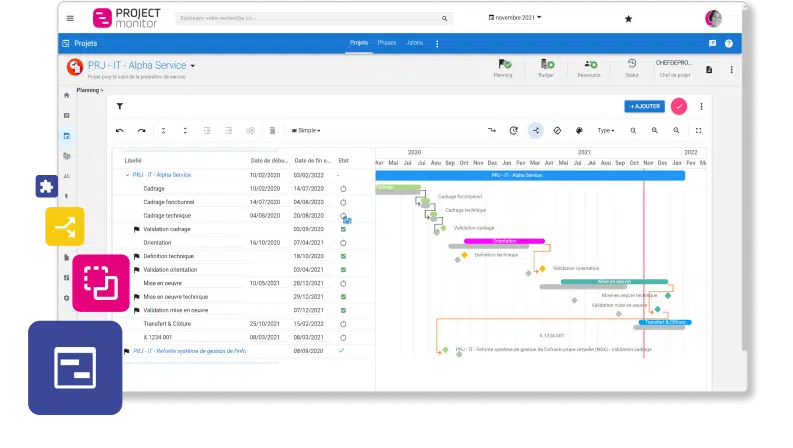The height and width of the screenshot is (448, 793).
Task: Click the pink copy squares tile
Action: click(x=101, y=283)
